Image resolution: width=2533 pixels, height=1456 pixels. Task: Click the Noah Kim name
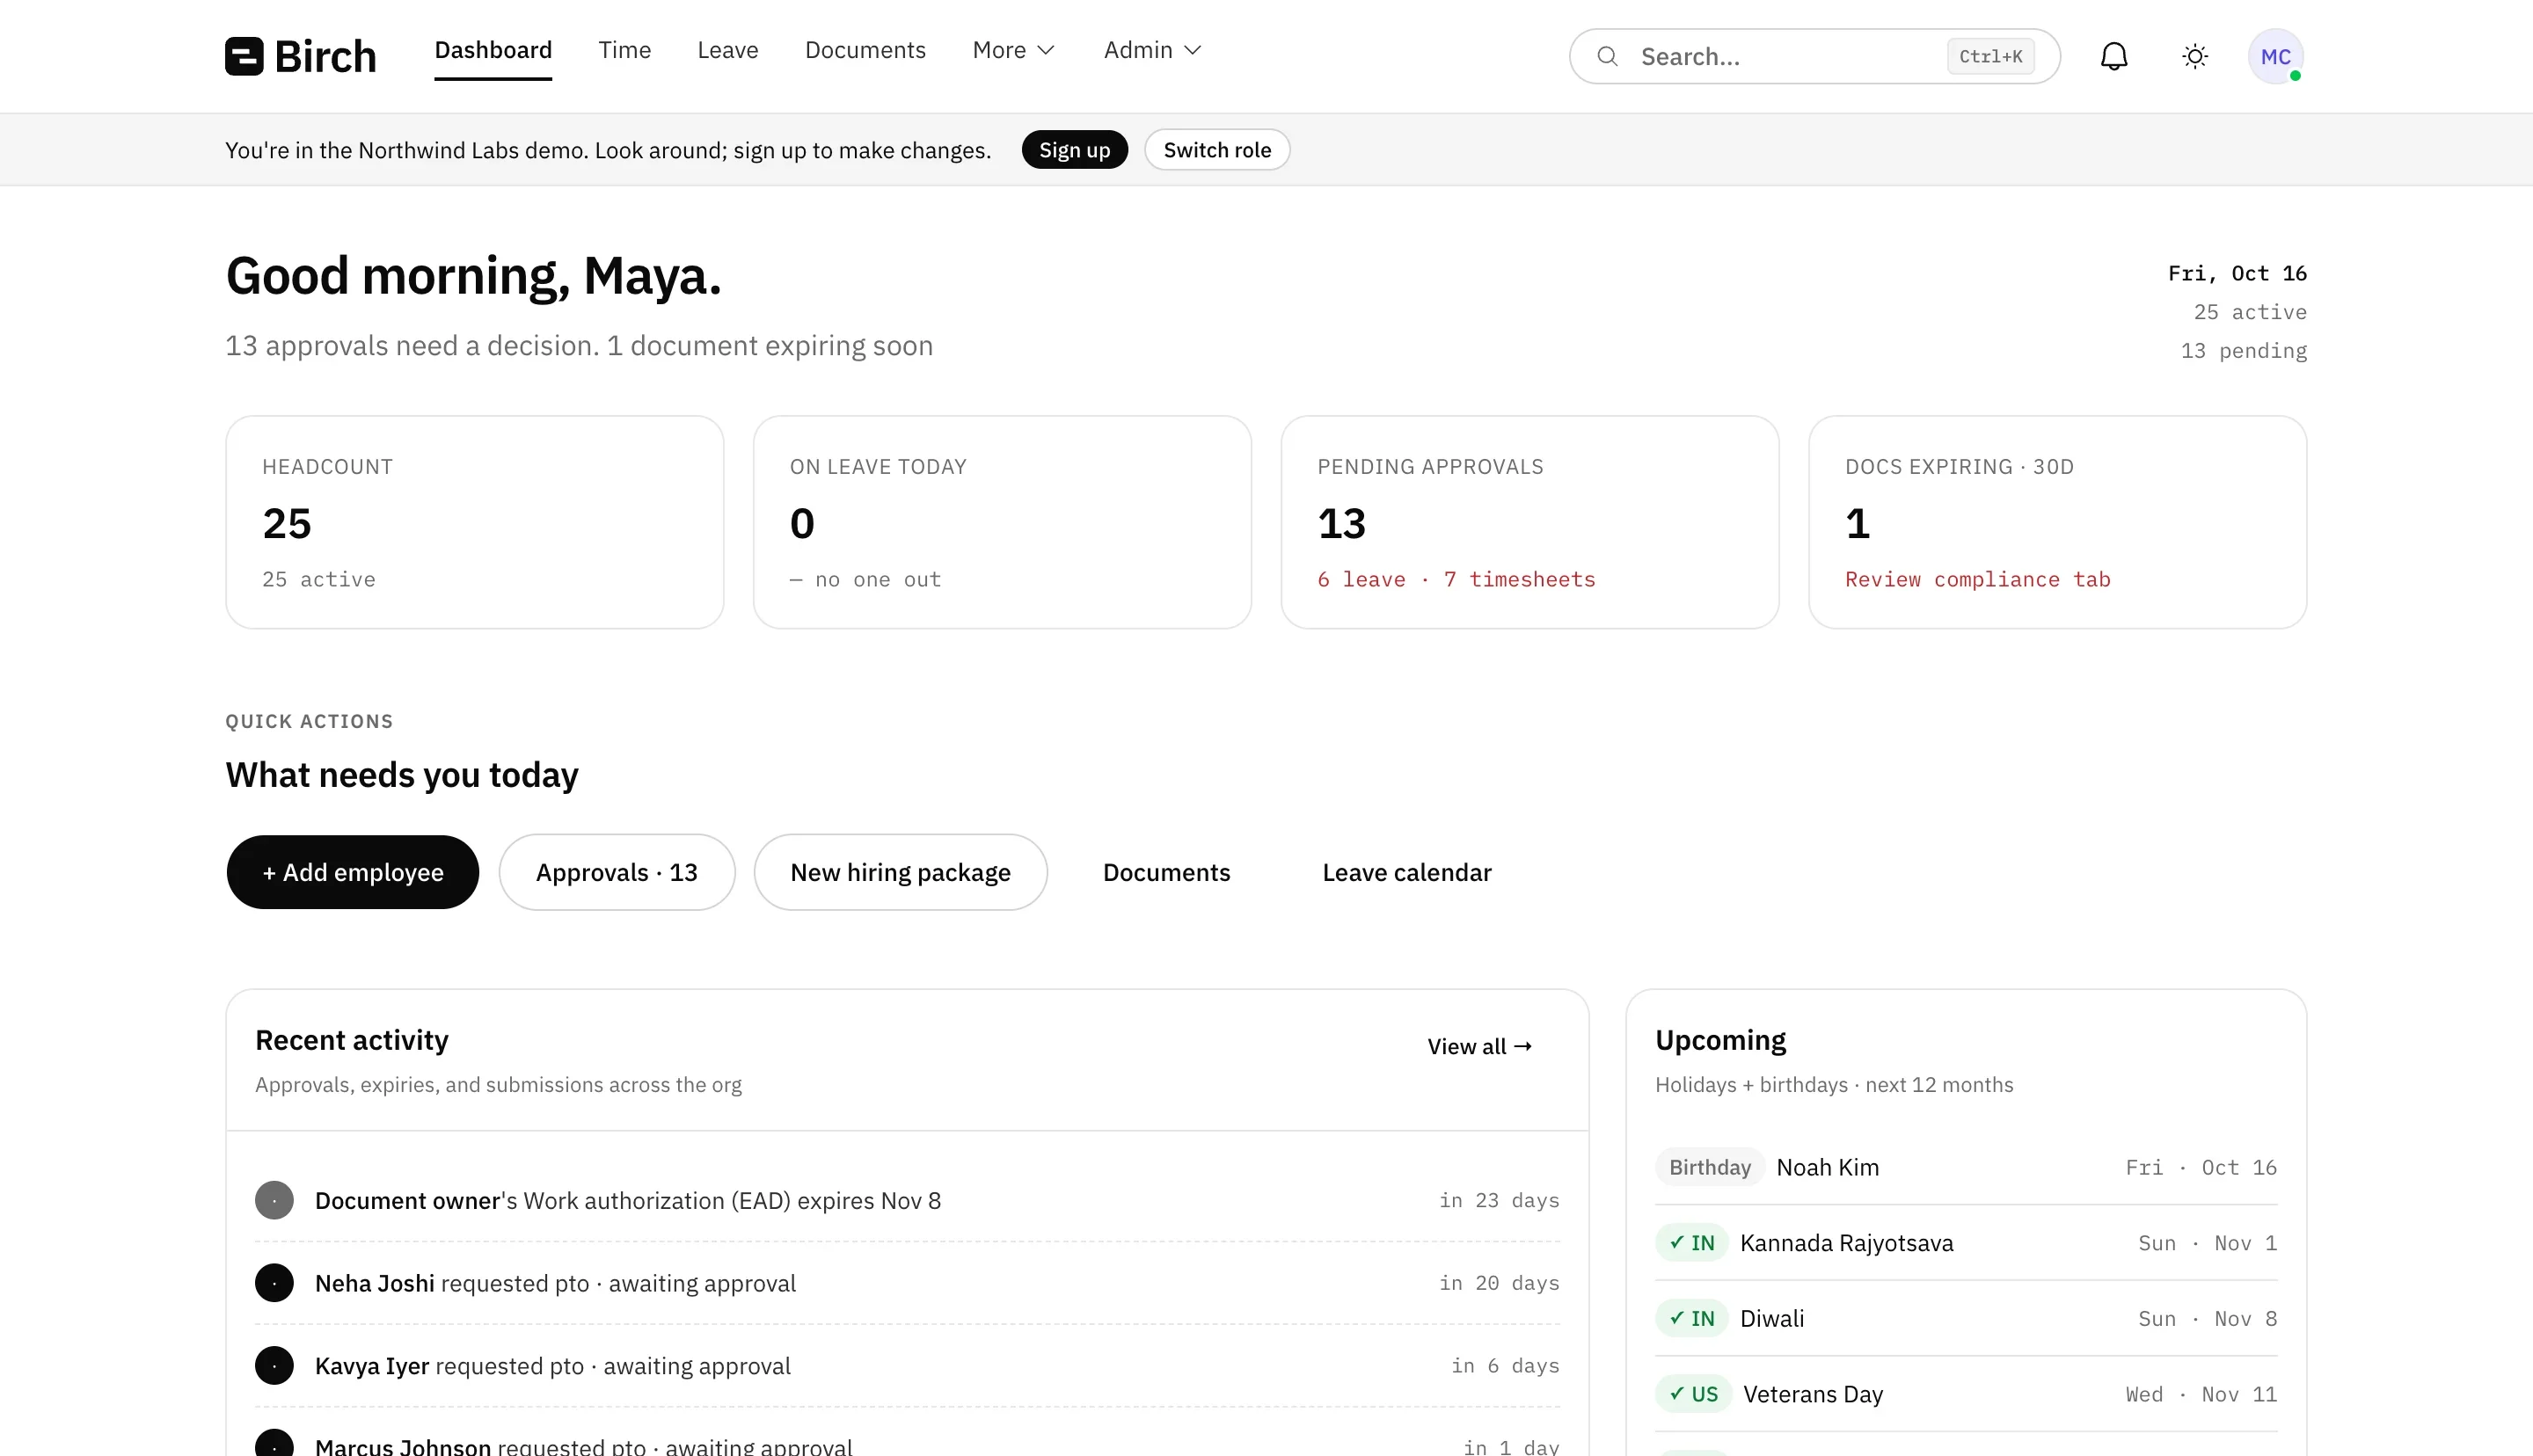tap(1827, 1168)
